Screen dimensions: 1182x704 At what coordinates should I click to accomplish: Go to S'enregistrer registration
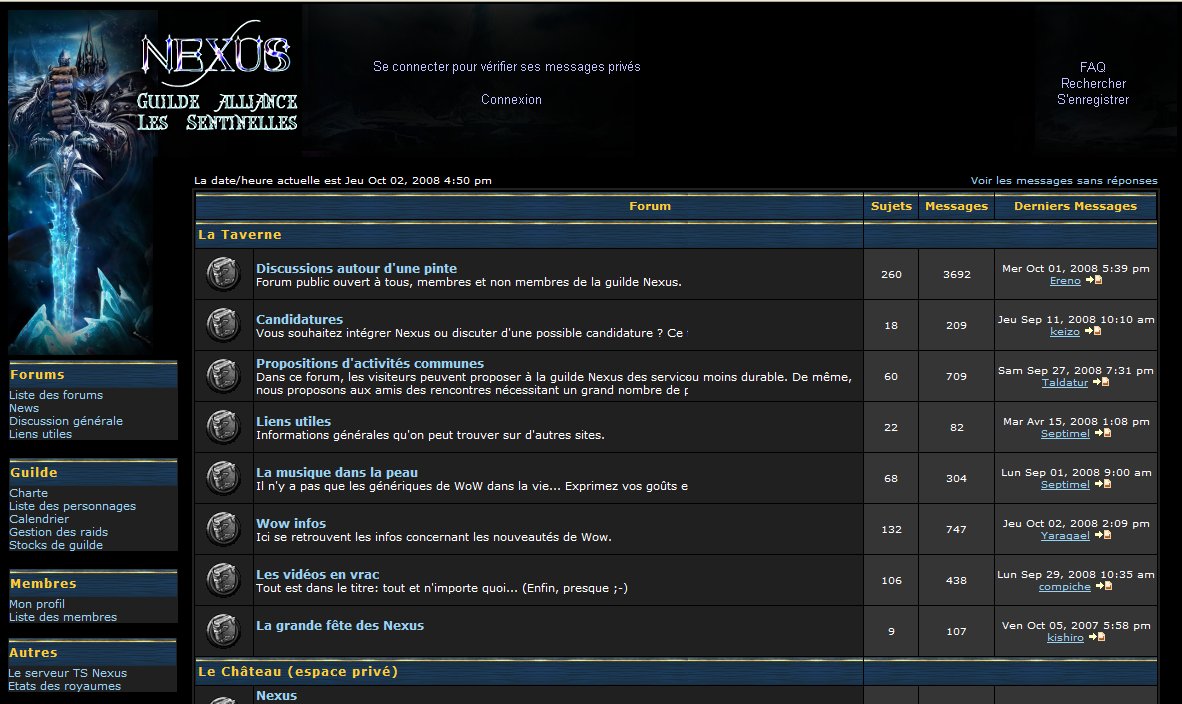click(1093, 100)
